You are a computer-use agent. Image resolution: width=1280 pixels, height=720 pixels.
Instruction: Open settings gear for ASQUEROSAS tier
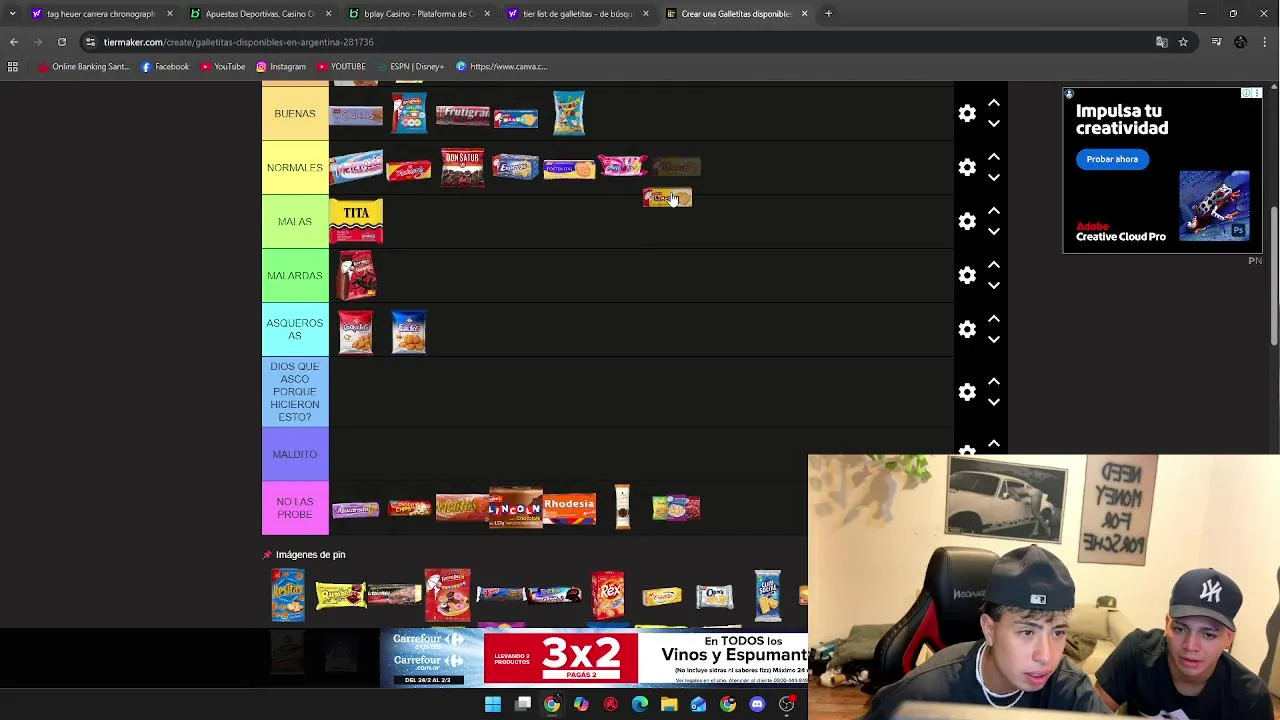coord(967,329)
